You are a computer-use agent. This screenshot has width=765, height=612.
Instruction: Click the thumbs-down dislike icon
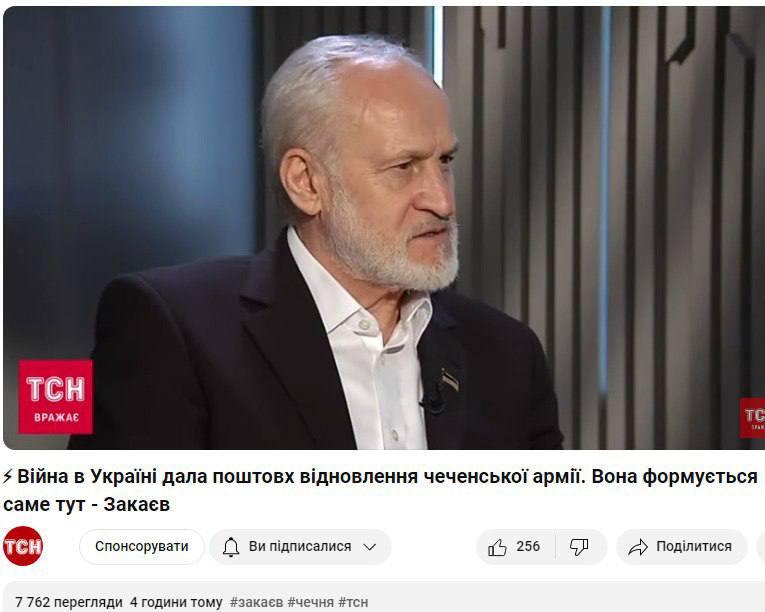(x=579, y=547)
